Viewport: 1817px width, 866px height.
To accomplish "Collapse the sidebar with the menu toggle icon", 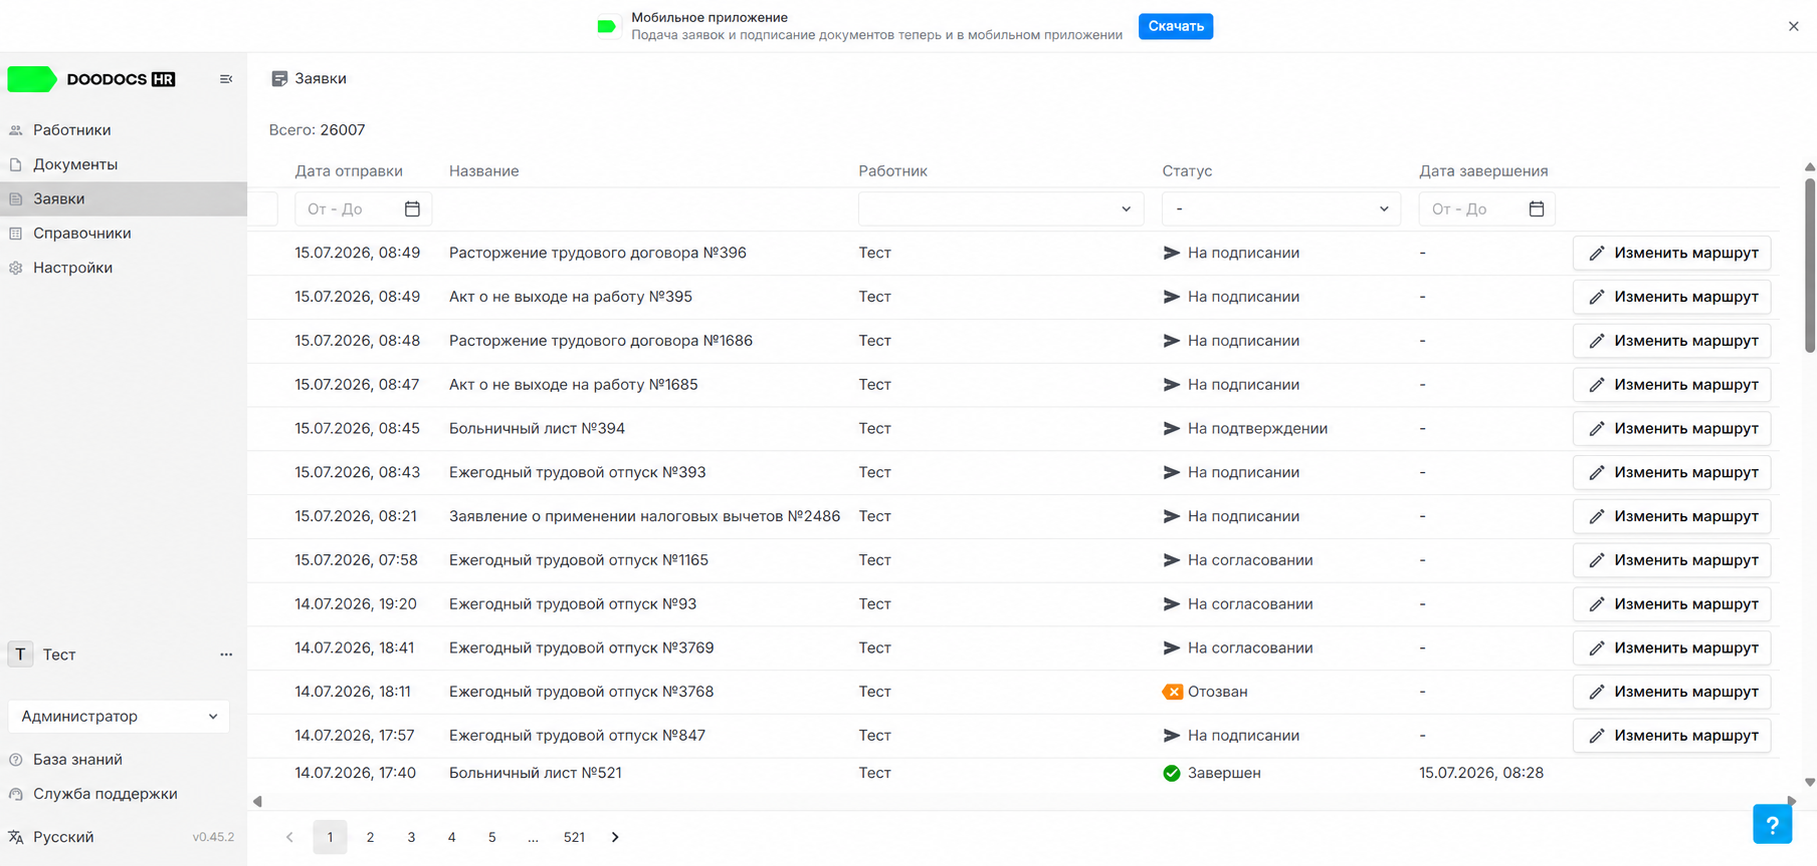I will click(226, 79).
